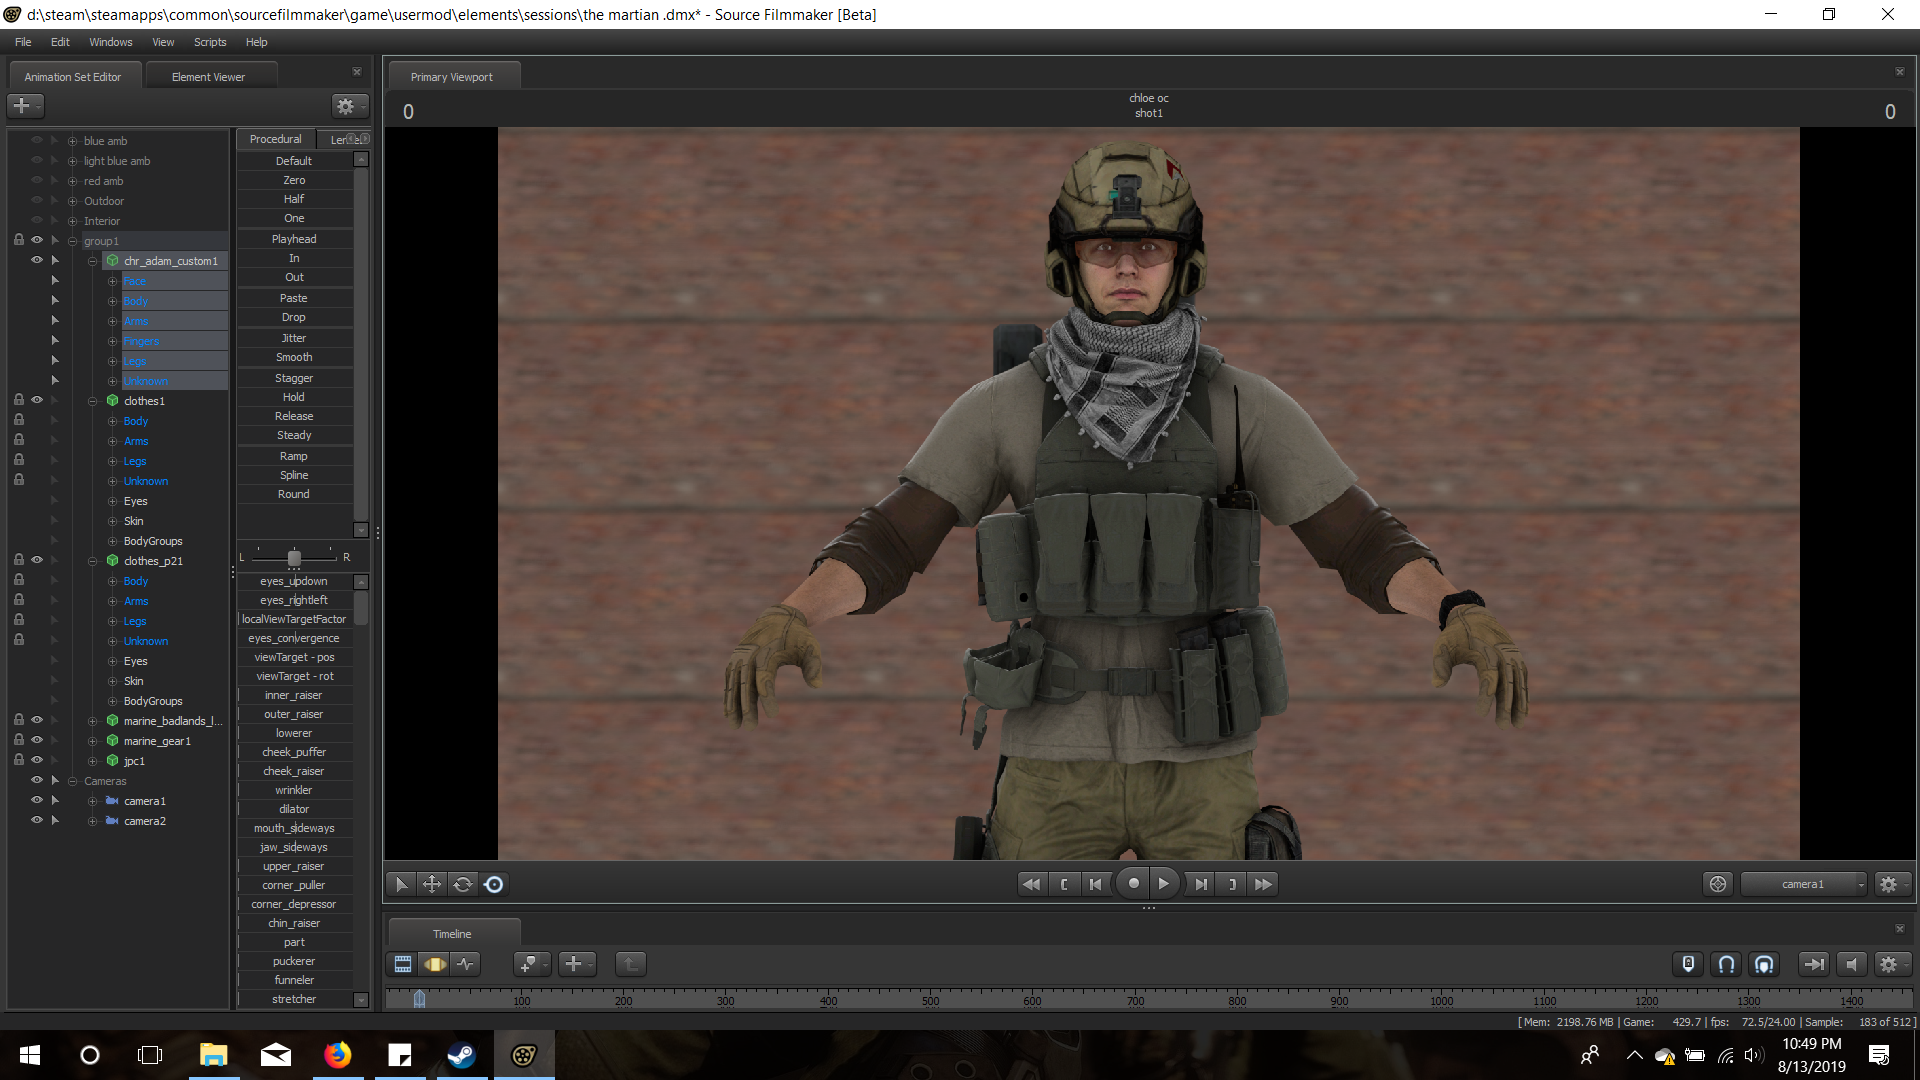Play the shot in the viewport
Viewport: 1920px width, 1080px height.
(1163, 884)
